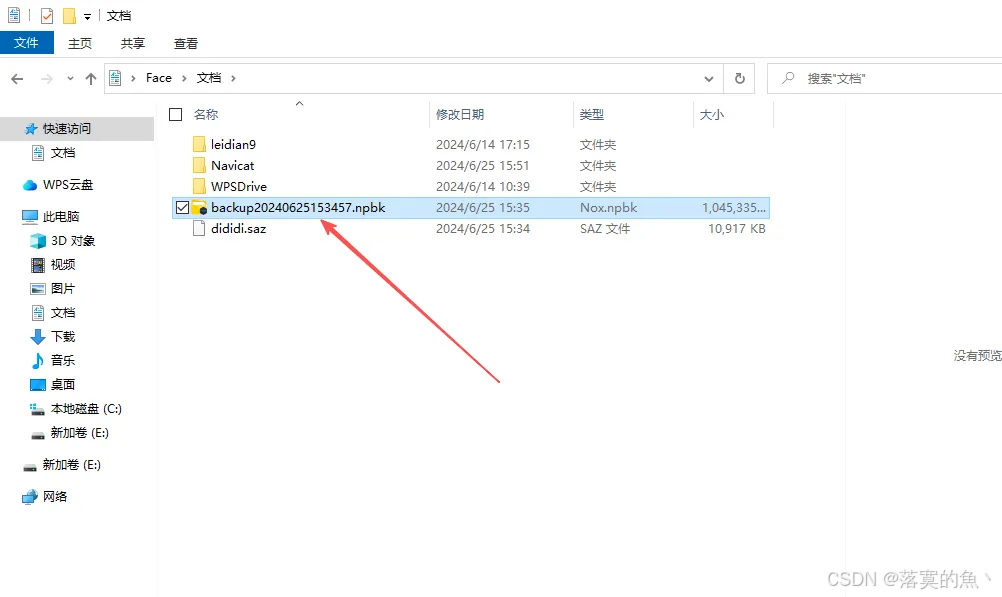Open address bar history dropdown
Viewport: 1002px width, 597px height.
point(709,79)
